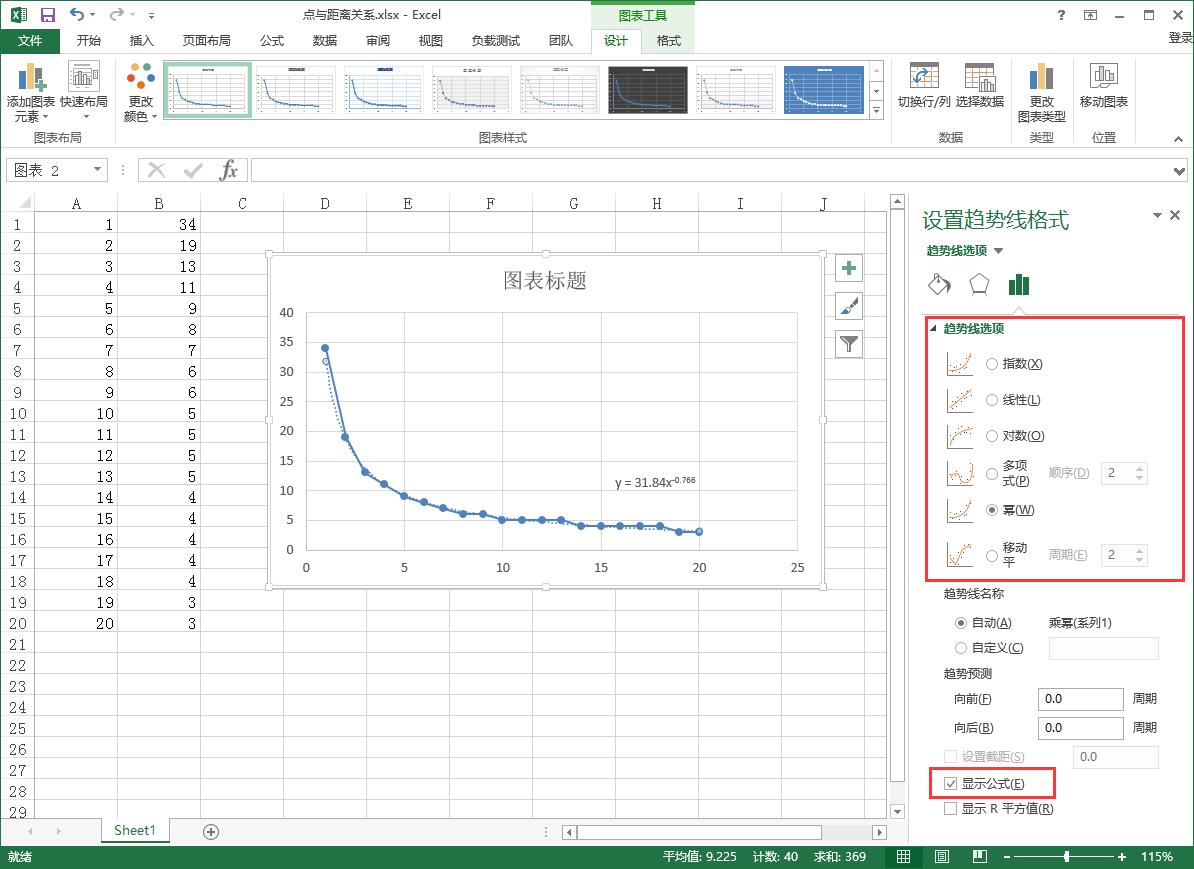Image resolution: width=1194 pixels, height=869 pixels.
Task: Open Fill & Line paint bucket tab
Action: [939, 285]
